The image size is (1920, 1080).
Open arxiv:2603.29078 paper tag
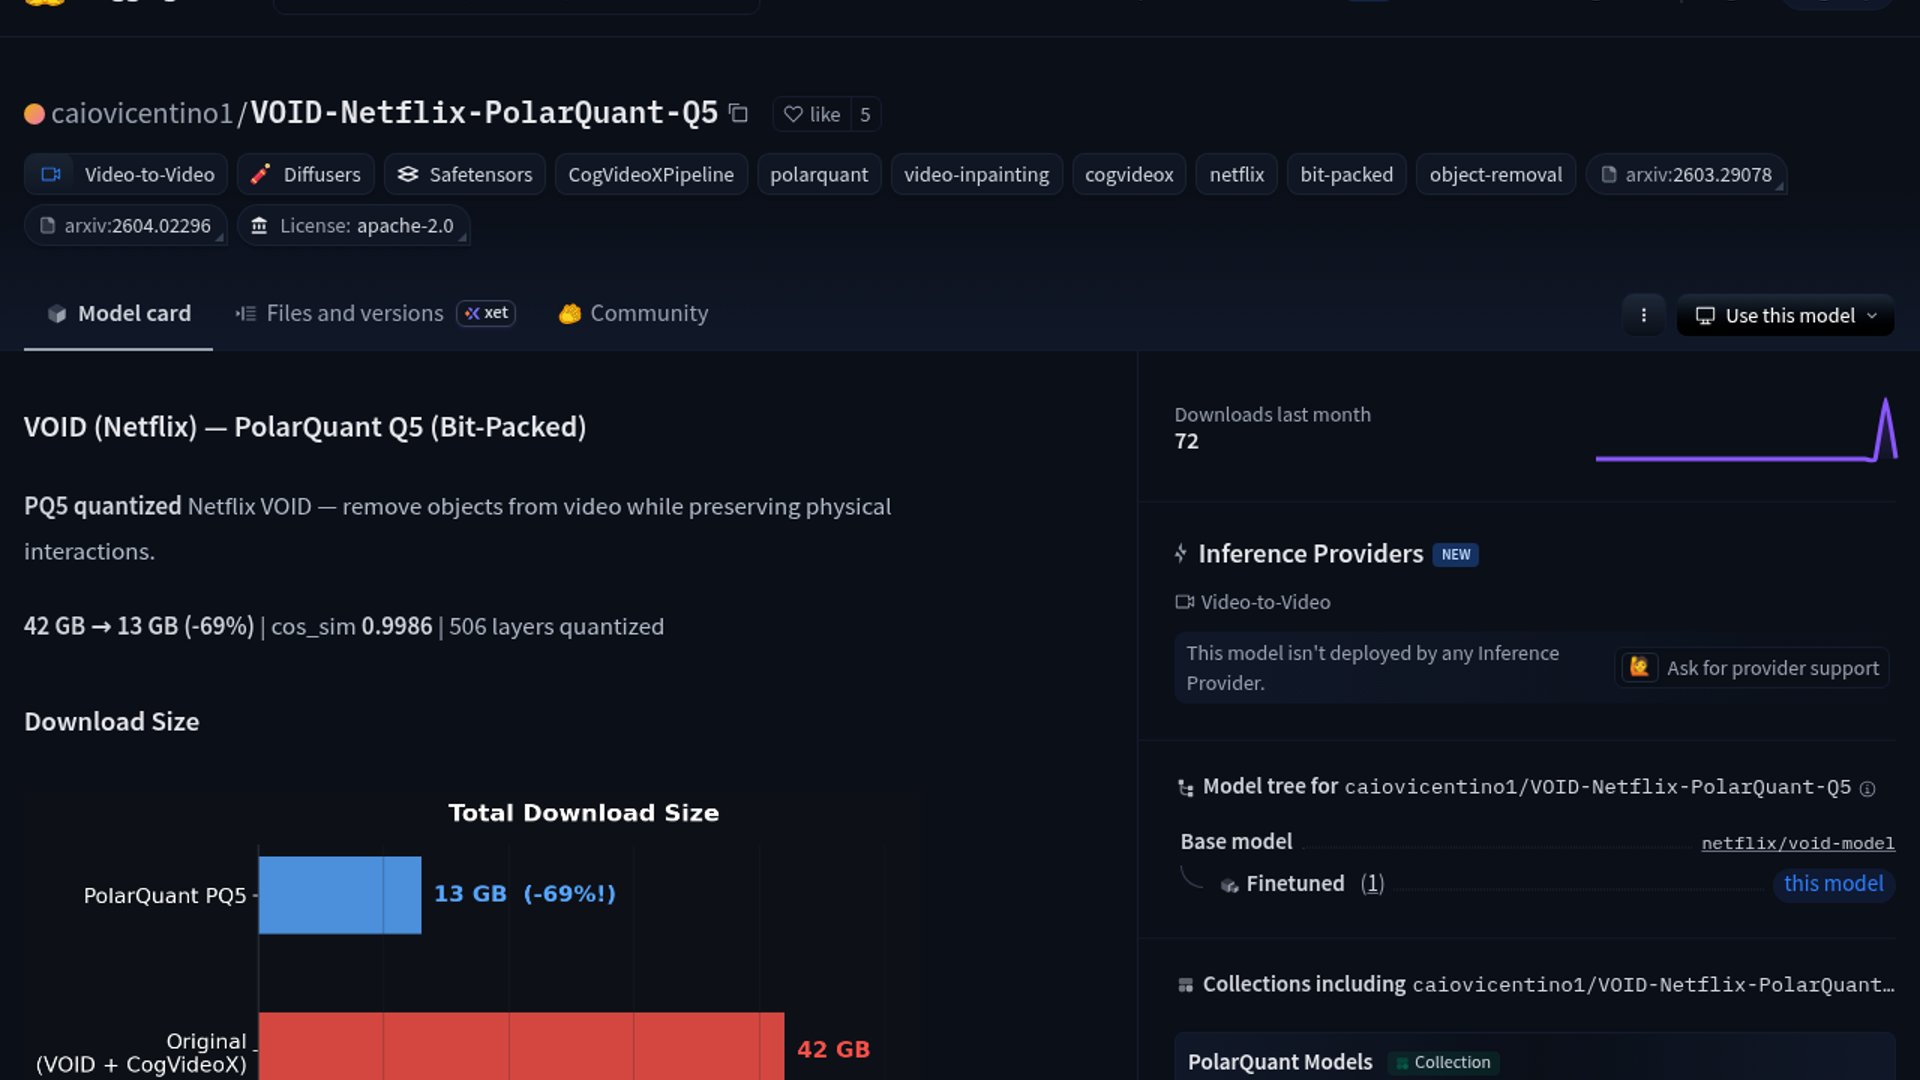[x=1685, y=175]
